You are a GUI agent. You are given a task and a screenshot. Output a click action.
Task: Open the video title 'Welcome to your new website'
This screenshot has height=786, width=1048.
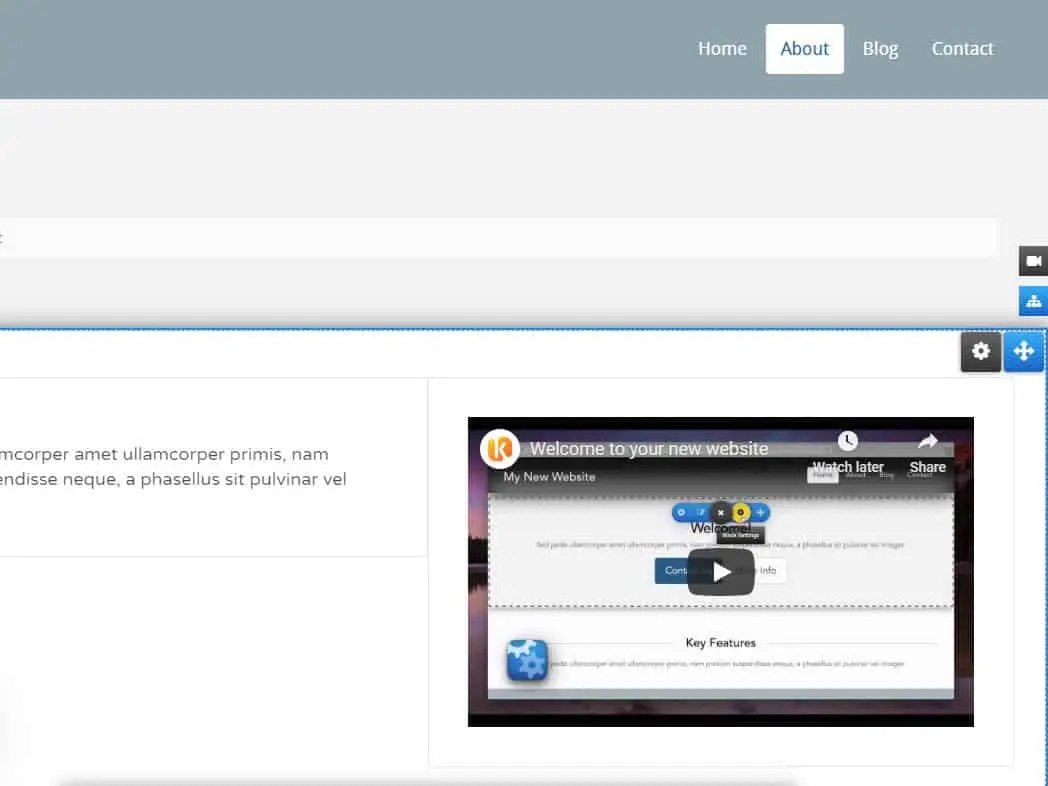649,448
